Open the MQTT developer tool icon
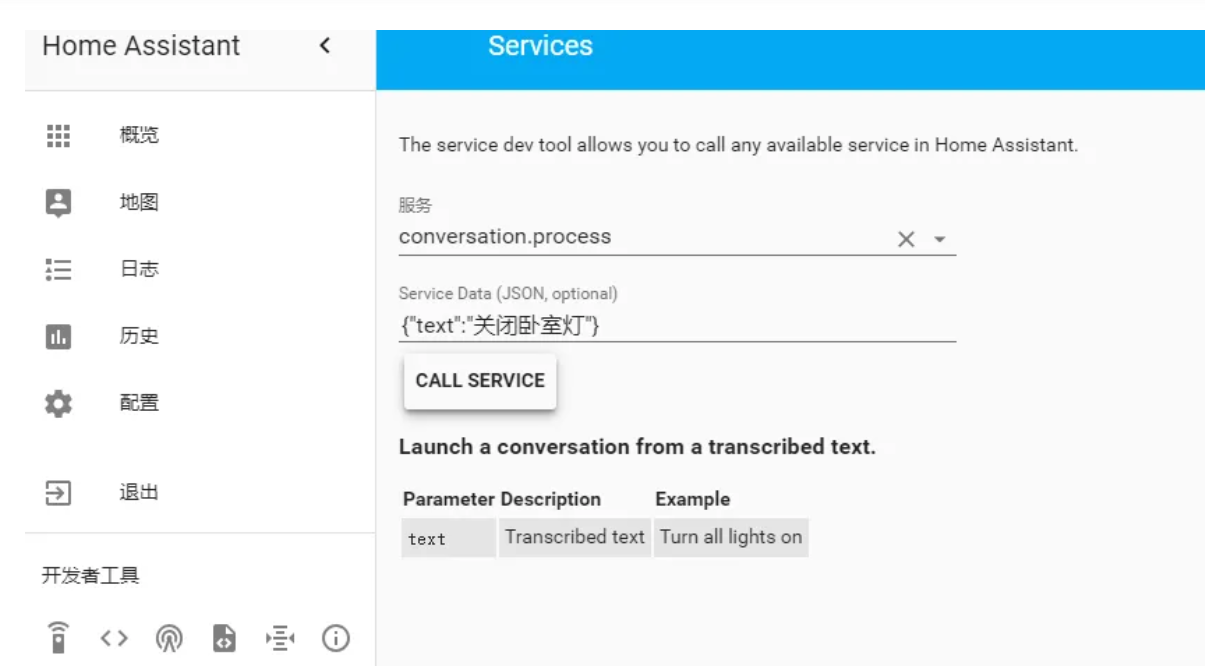The width and height of the screenshot is (1205, 666). 280,637
